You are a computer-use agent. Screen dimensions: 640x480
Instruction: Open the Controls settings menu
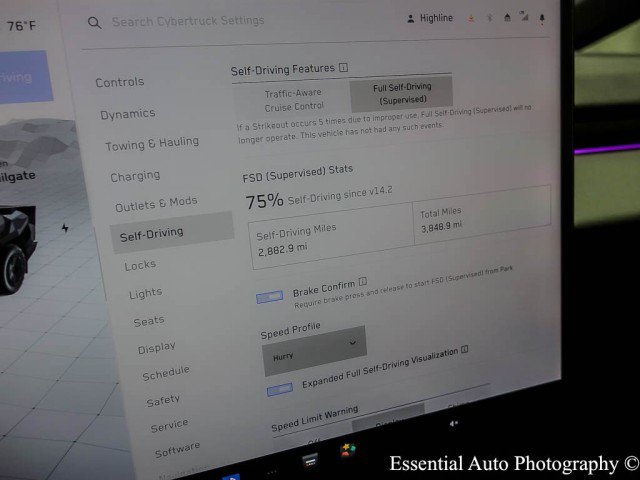tap(120, 82)
